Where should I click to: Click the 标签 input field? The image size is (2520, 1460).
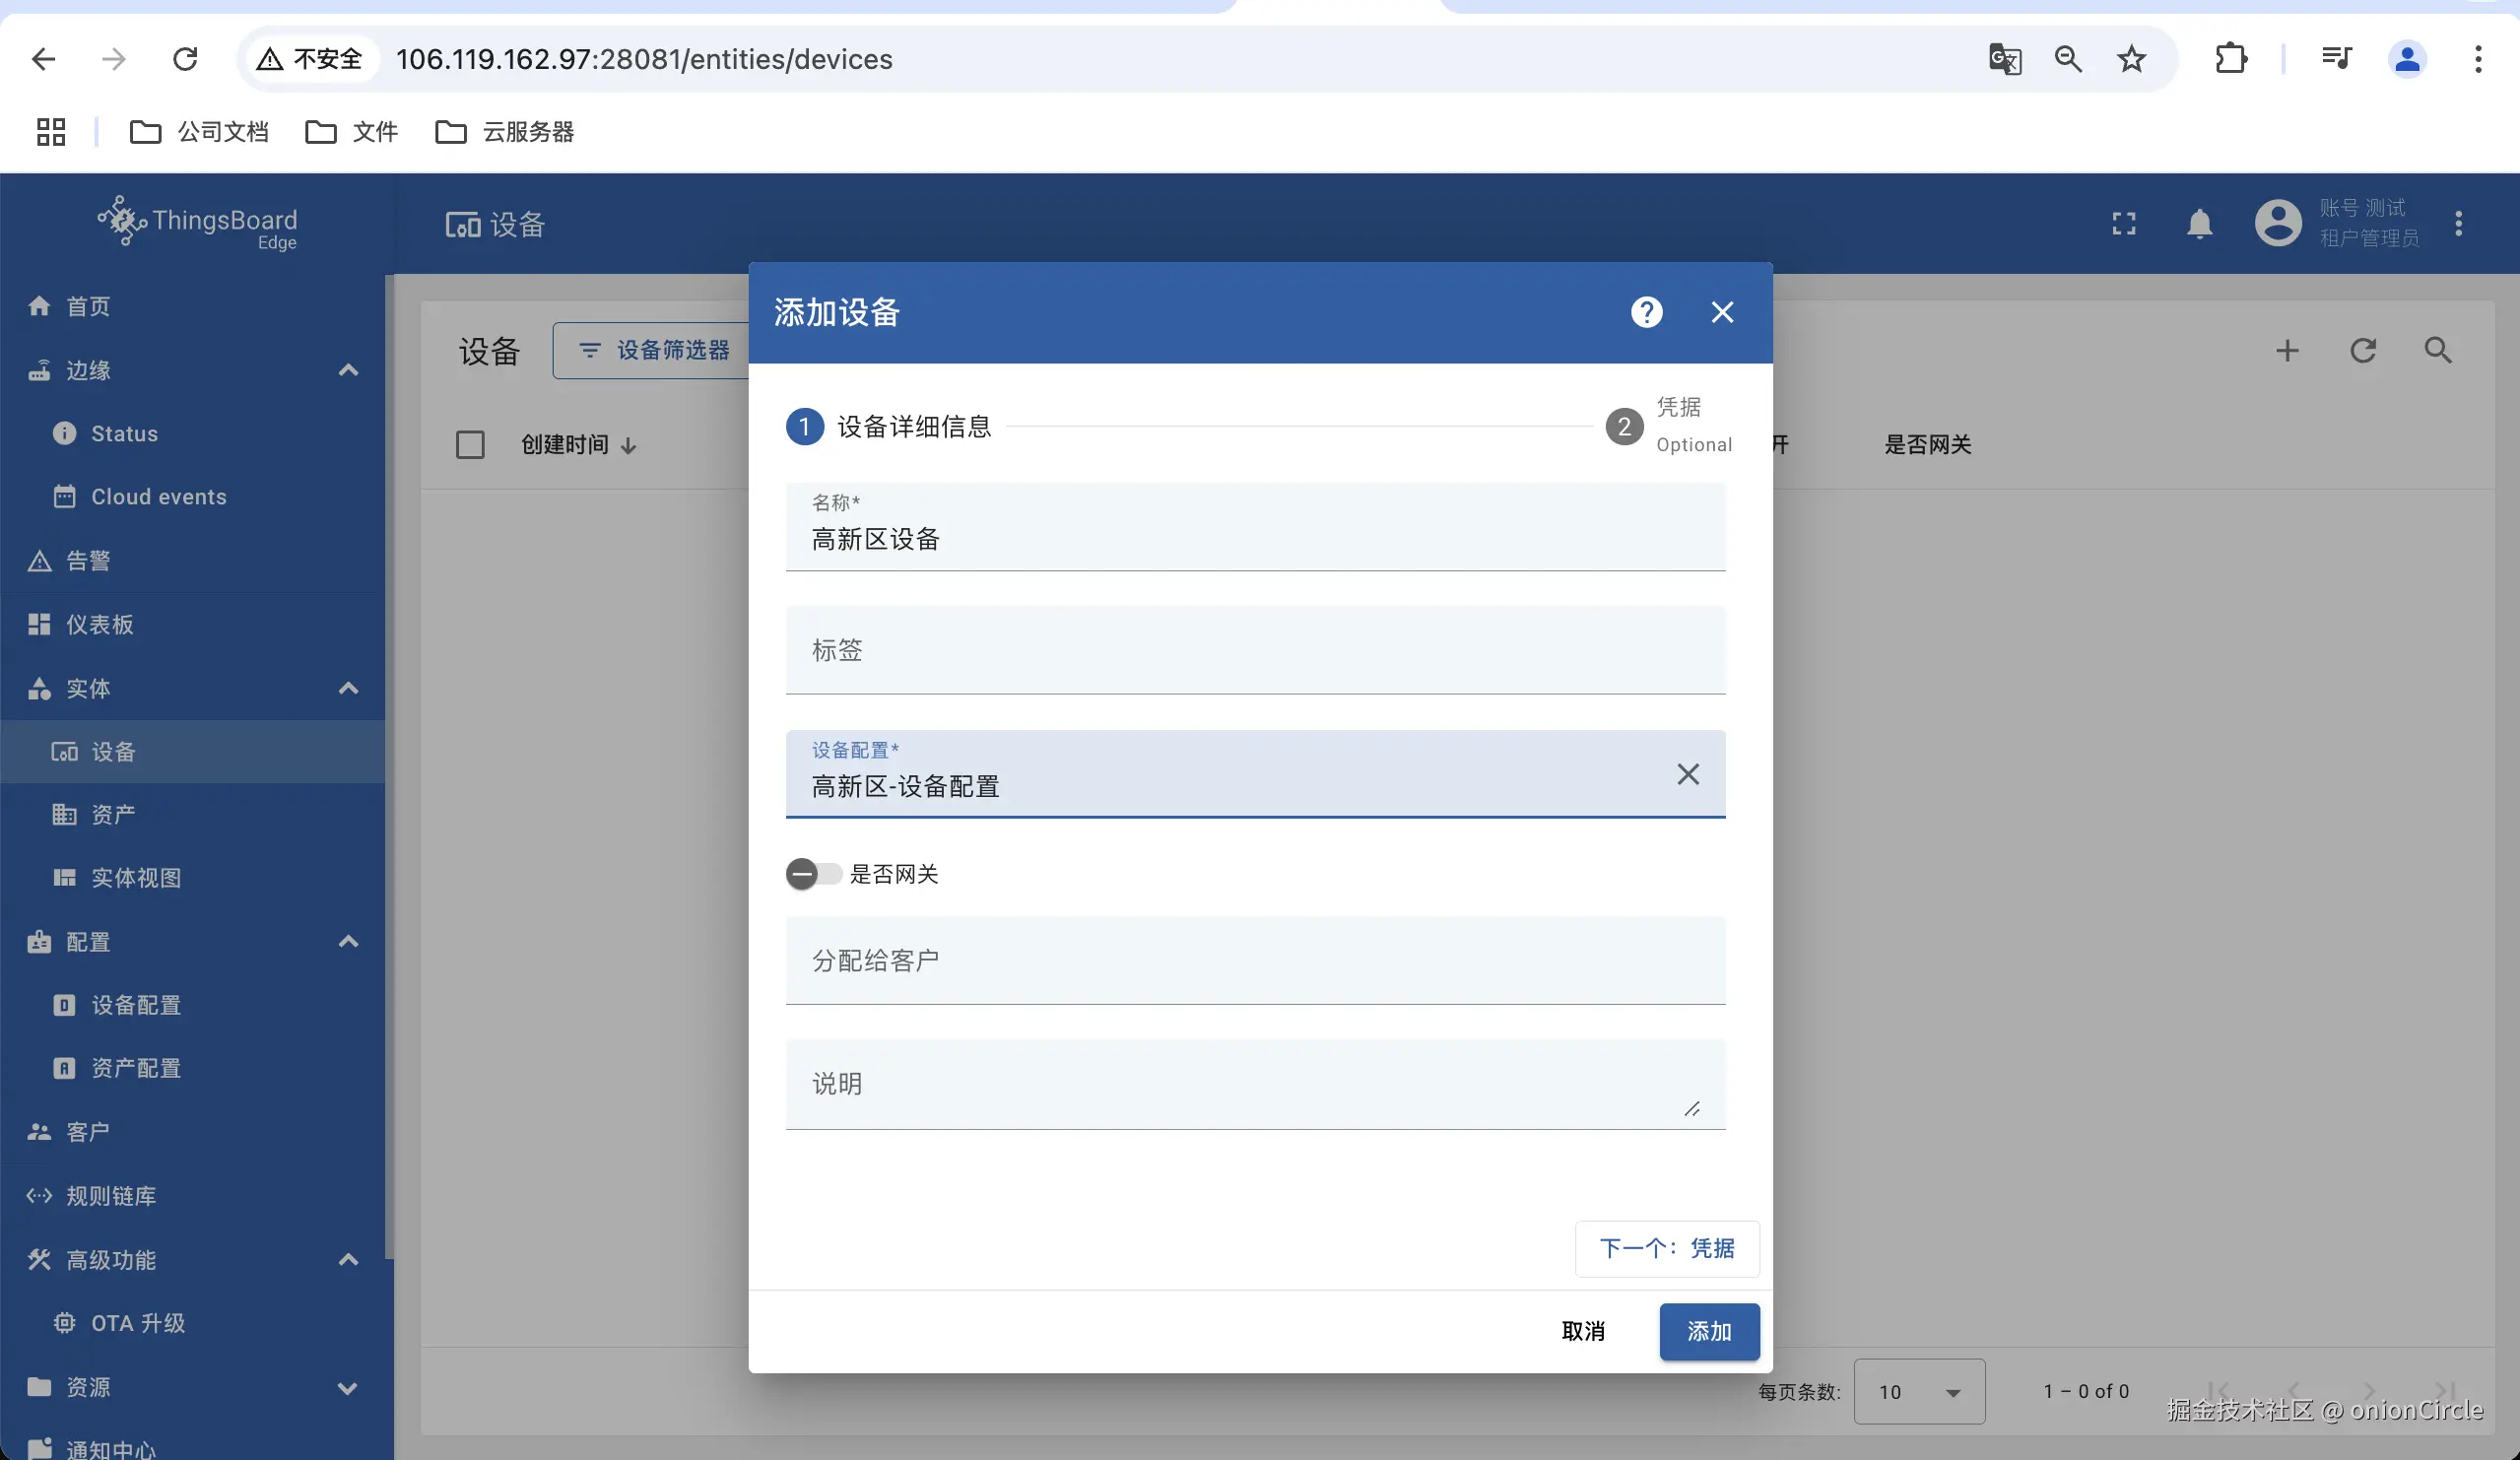coord(1254,650)
